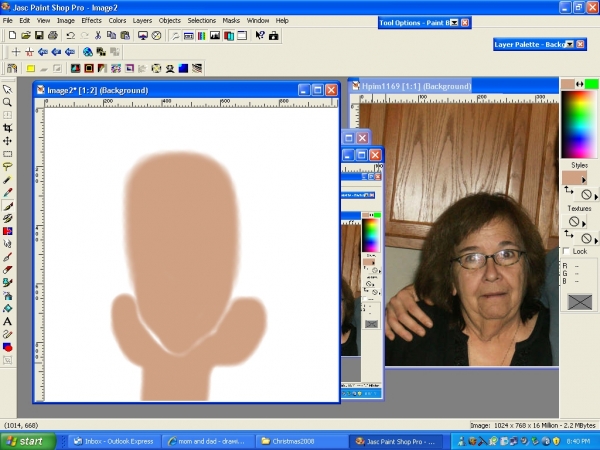
Task: Click the blue gradient effects toolbar icon
Action: (x=183, y=68)
